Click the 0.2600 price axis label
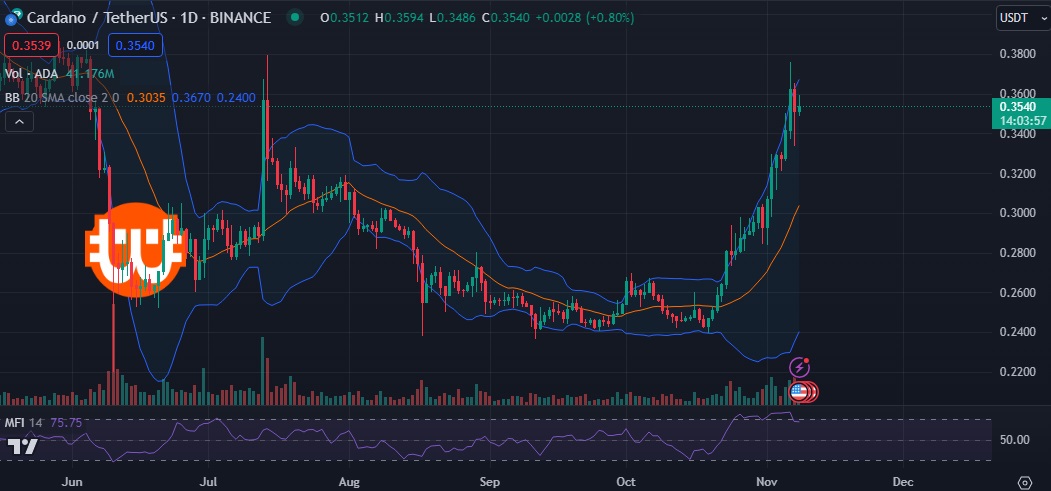 1015,293
